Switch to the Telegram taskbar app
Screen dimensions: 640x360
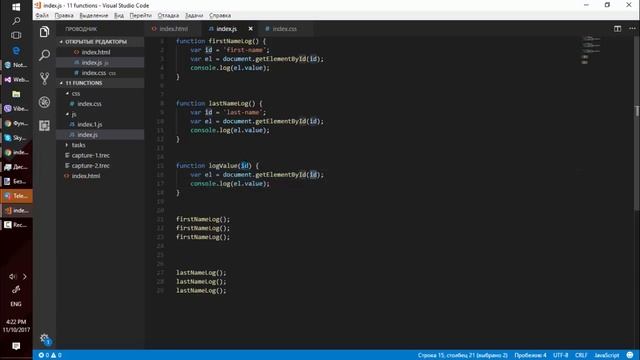[16, 196]
